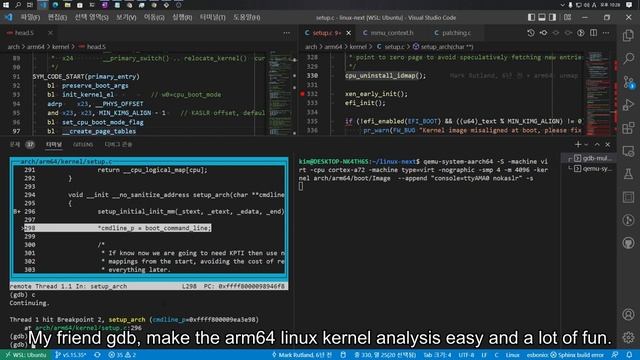Open the Explorer view in activity bar
This screenshot has width=640, height=360.
point(628,36)
